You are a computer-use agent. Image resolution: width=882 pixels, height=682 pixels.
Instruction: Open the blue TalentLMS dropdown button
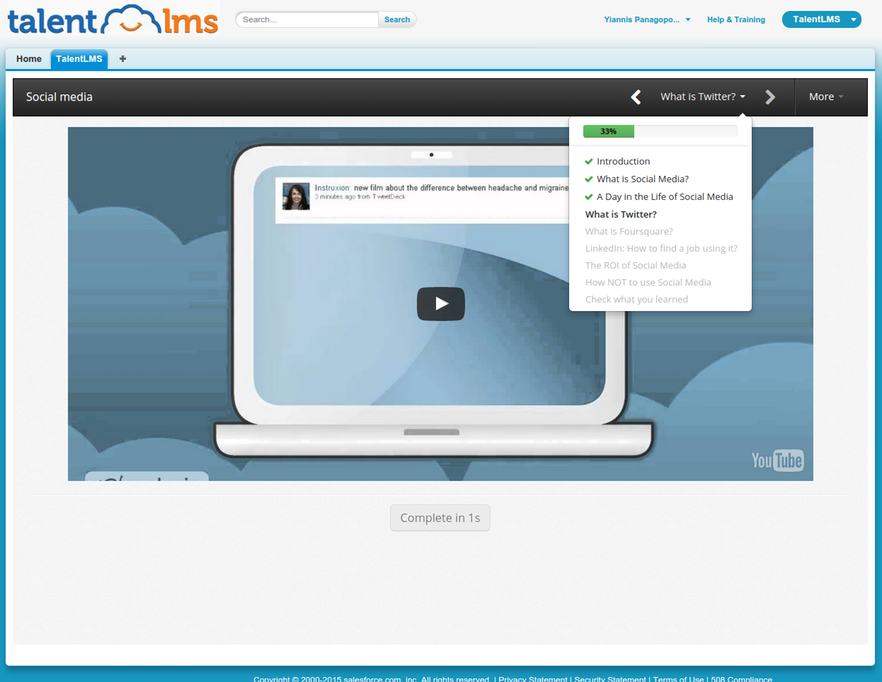(x=821, y=19)
